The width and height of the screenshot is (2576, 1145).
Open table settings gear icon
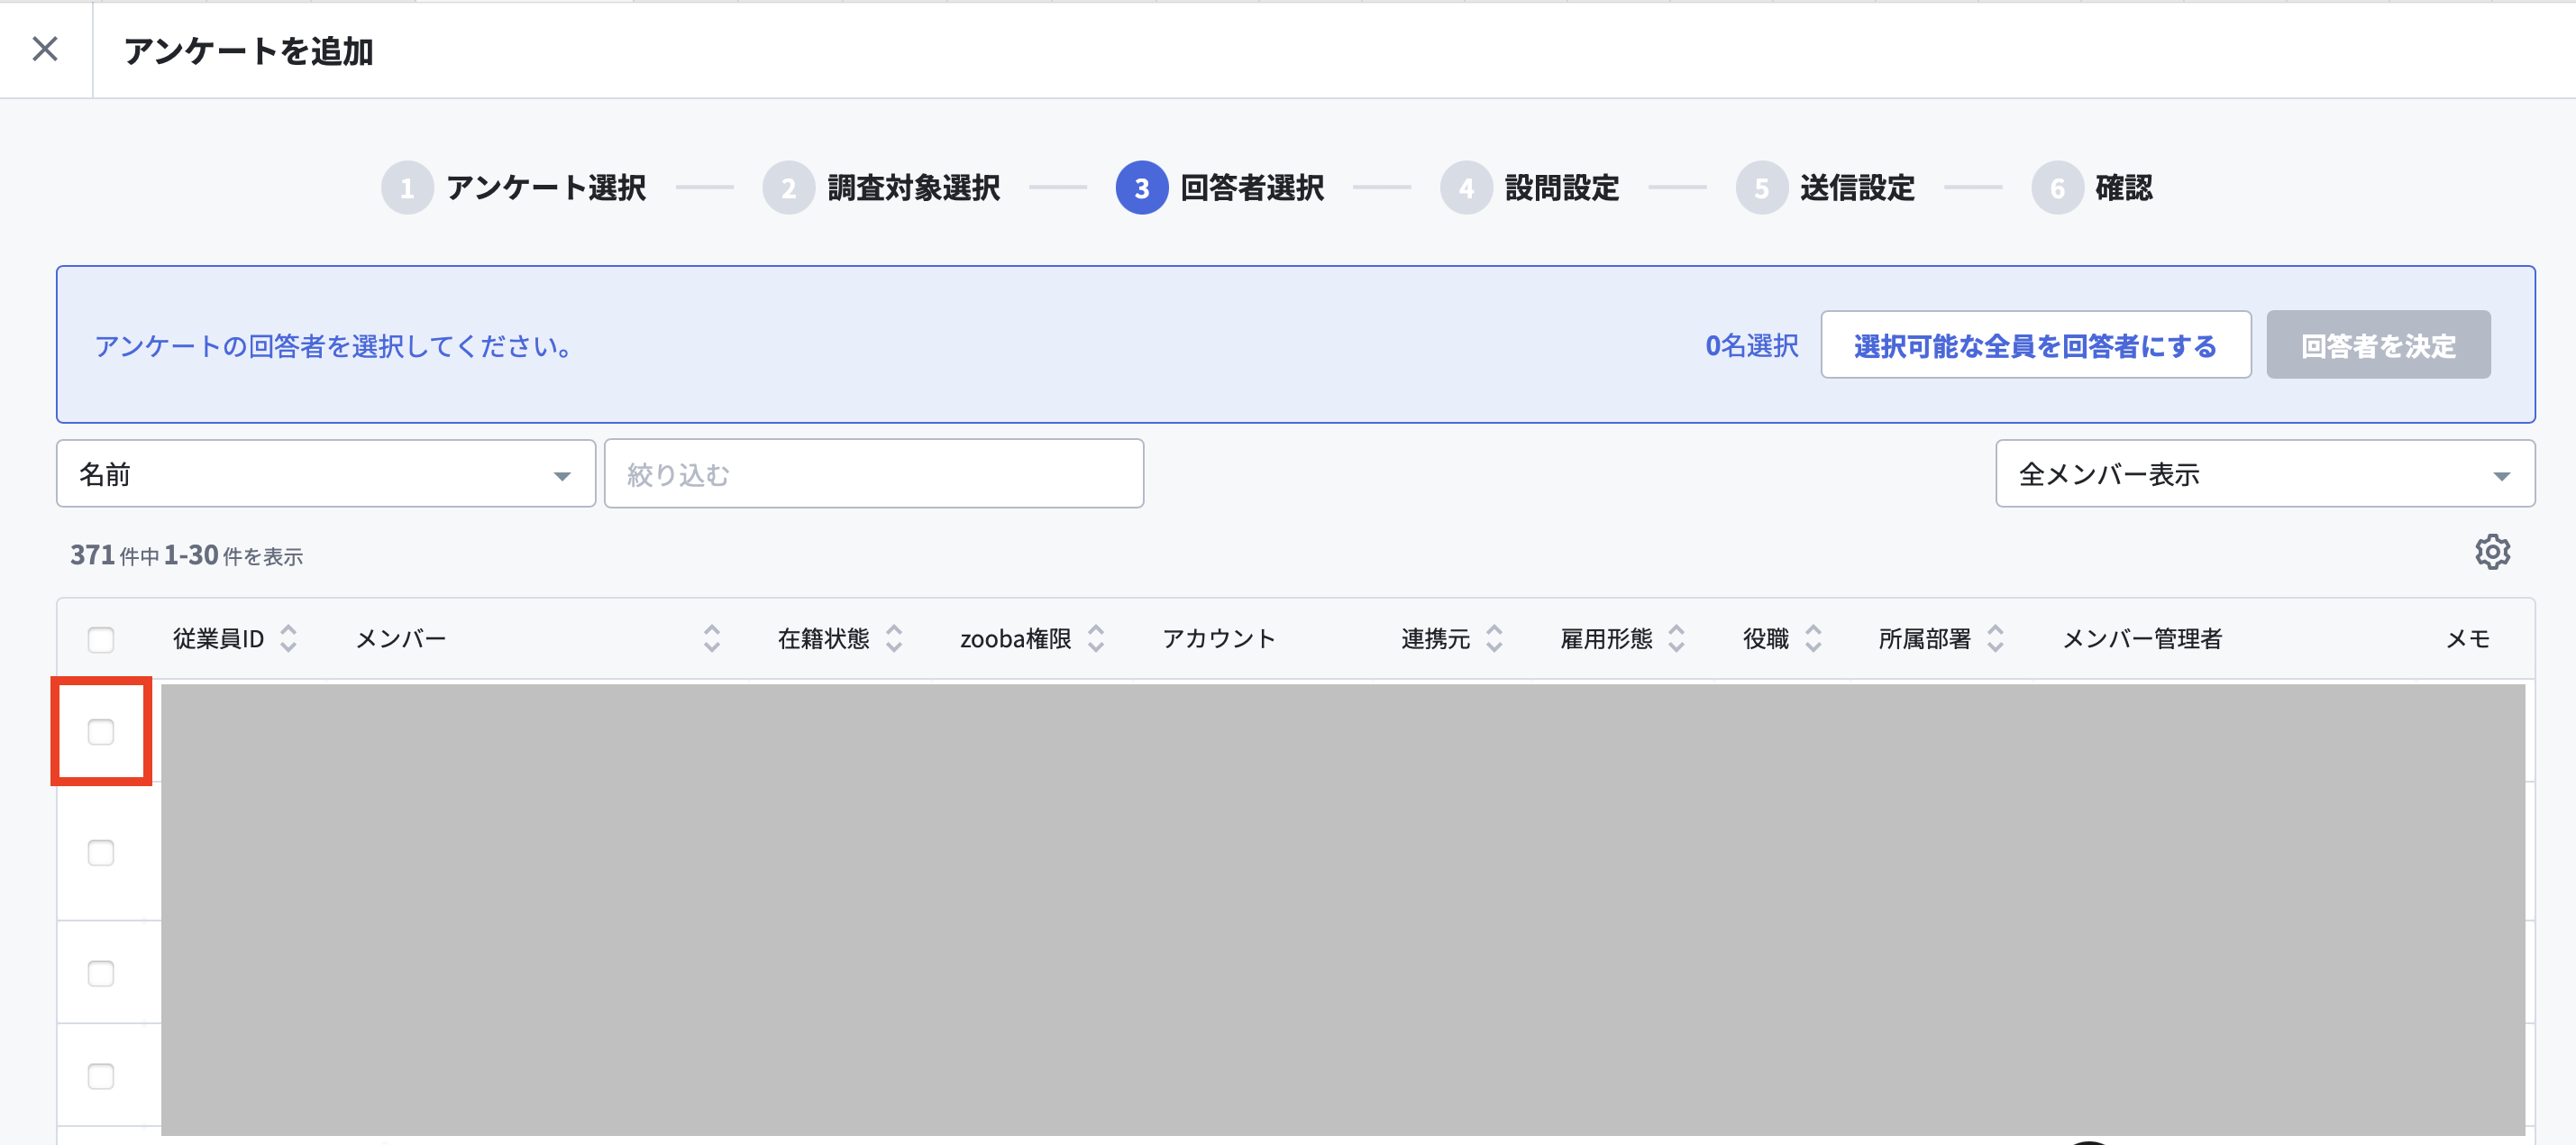(2492, 552)
